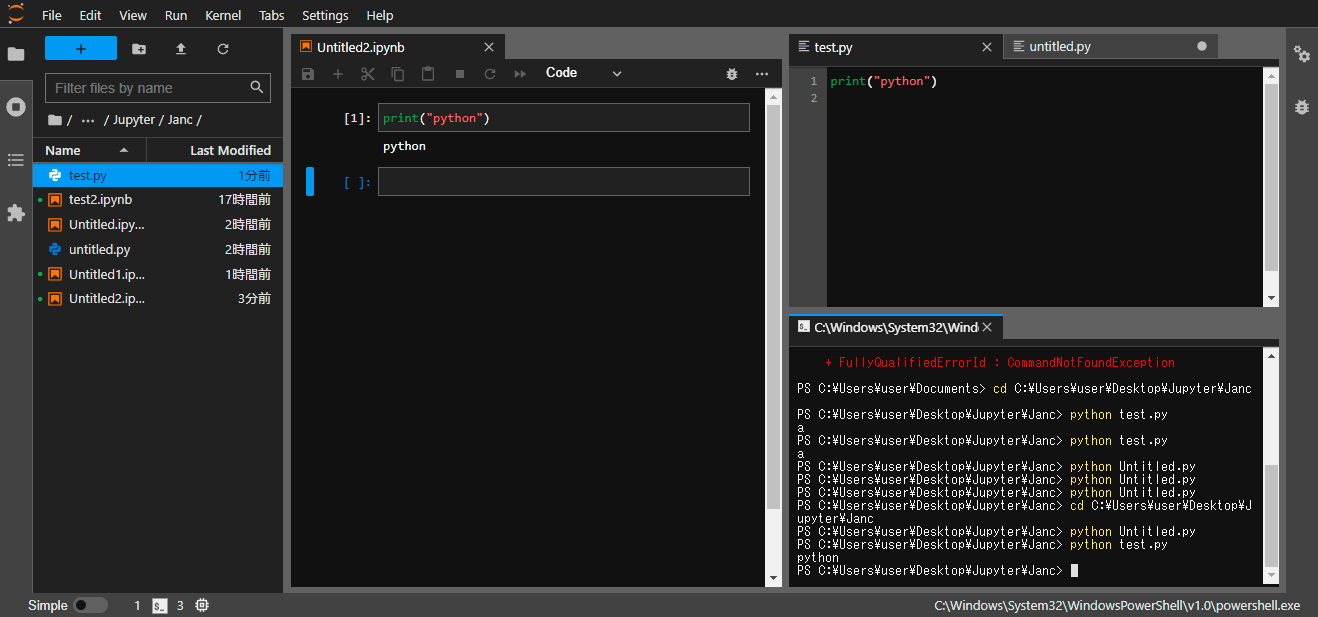The width and height of the screenshot is (1318, 617).
Task: Enable Simple interface mode
Action: (89, 605)
